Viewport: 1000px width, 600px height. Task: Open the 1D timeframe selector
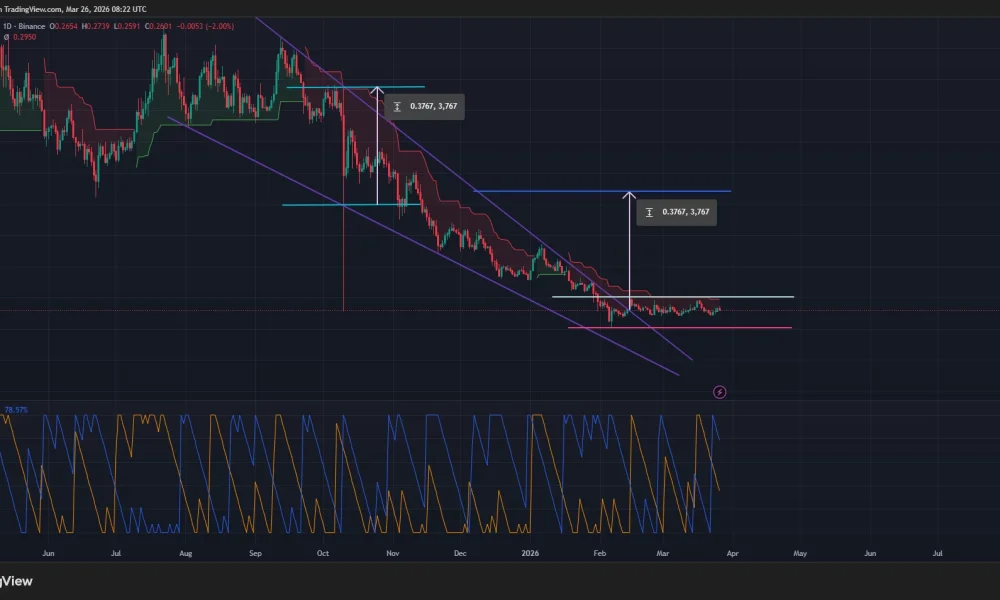point(8,26)
